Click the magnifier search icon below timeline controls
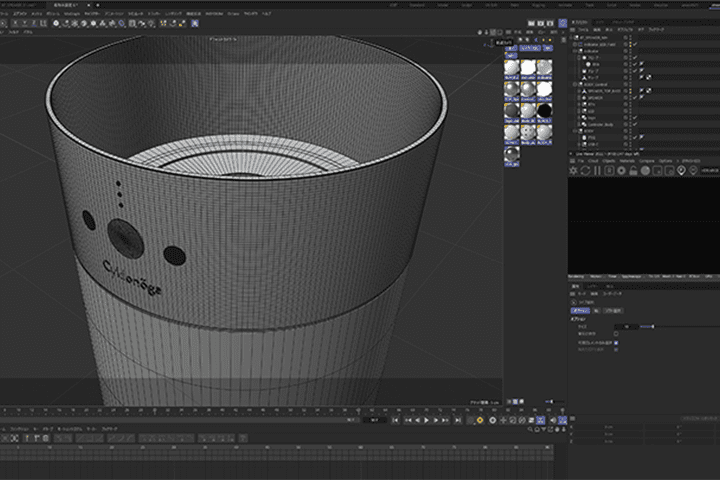Image resolution: width=720 pixels, height=480 pixels. [x=530, y=429]
